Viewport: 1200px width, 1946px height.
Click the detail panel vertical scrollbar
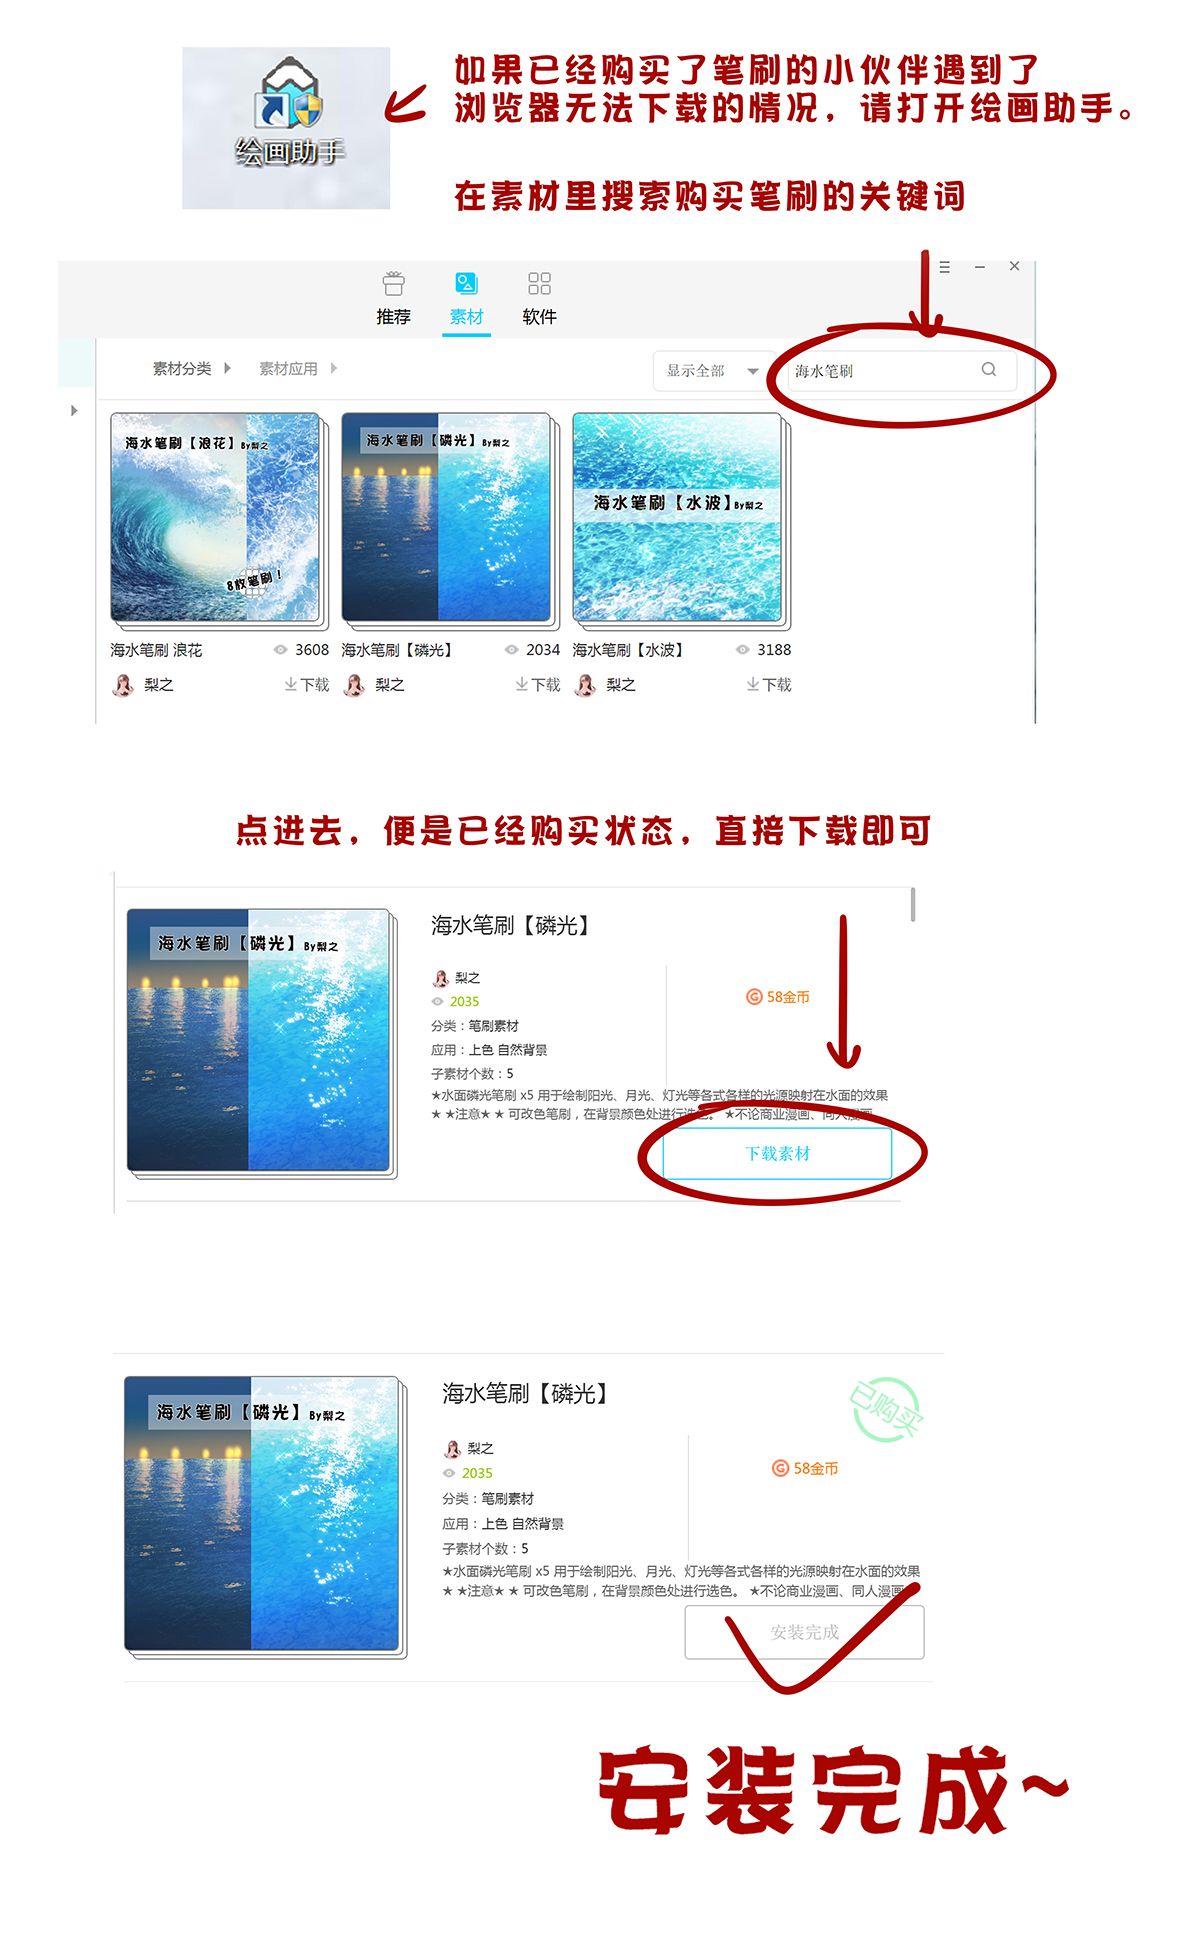(913, 904)
